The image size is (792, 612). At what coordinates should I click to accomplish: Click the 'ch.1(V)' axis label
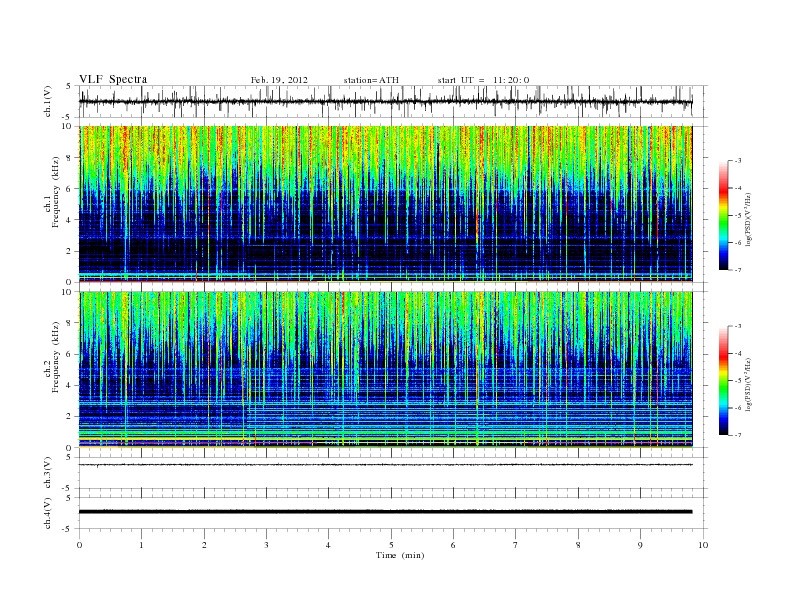tap(48, 103)
